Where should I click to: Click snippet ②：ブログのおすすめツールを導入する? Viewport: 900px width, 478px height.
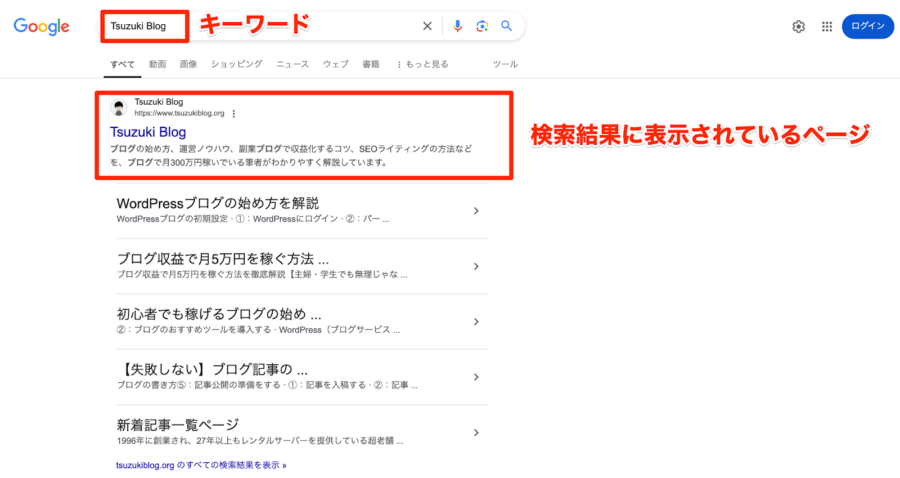pos(258,329)
